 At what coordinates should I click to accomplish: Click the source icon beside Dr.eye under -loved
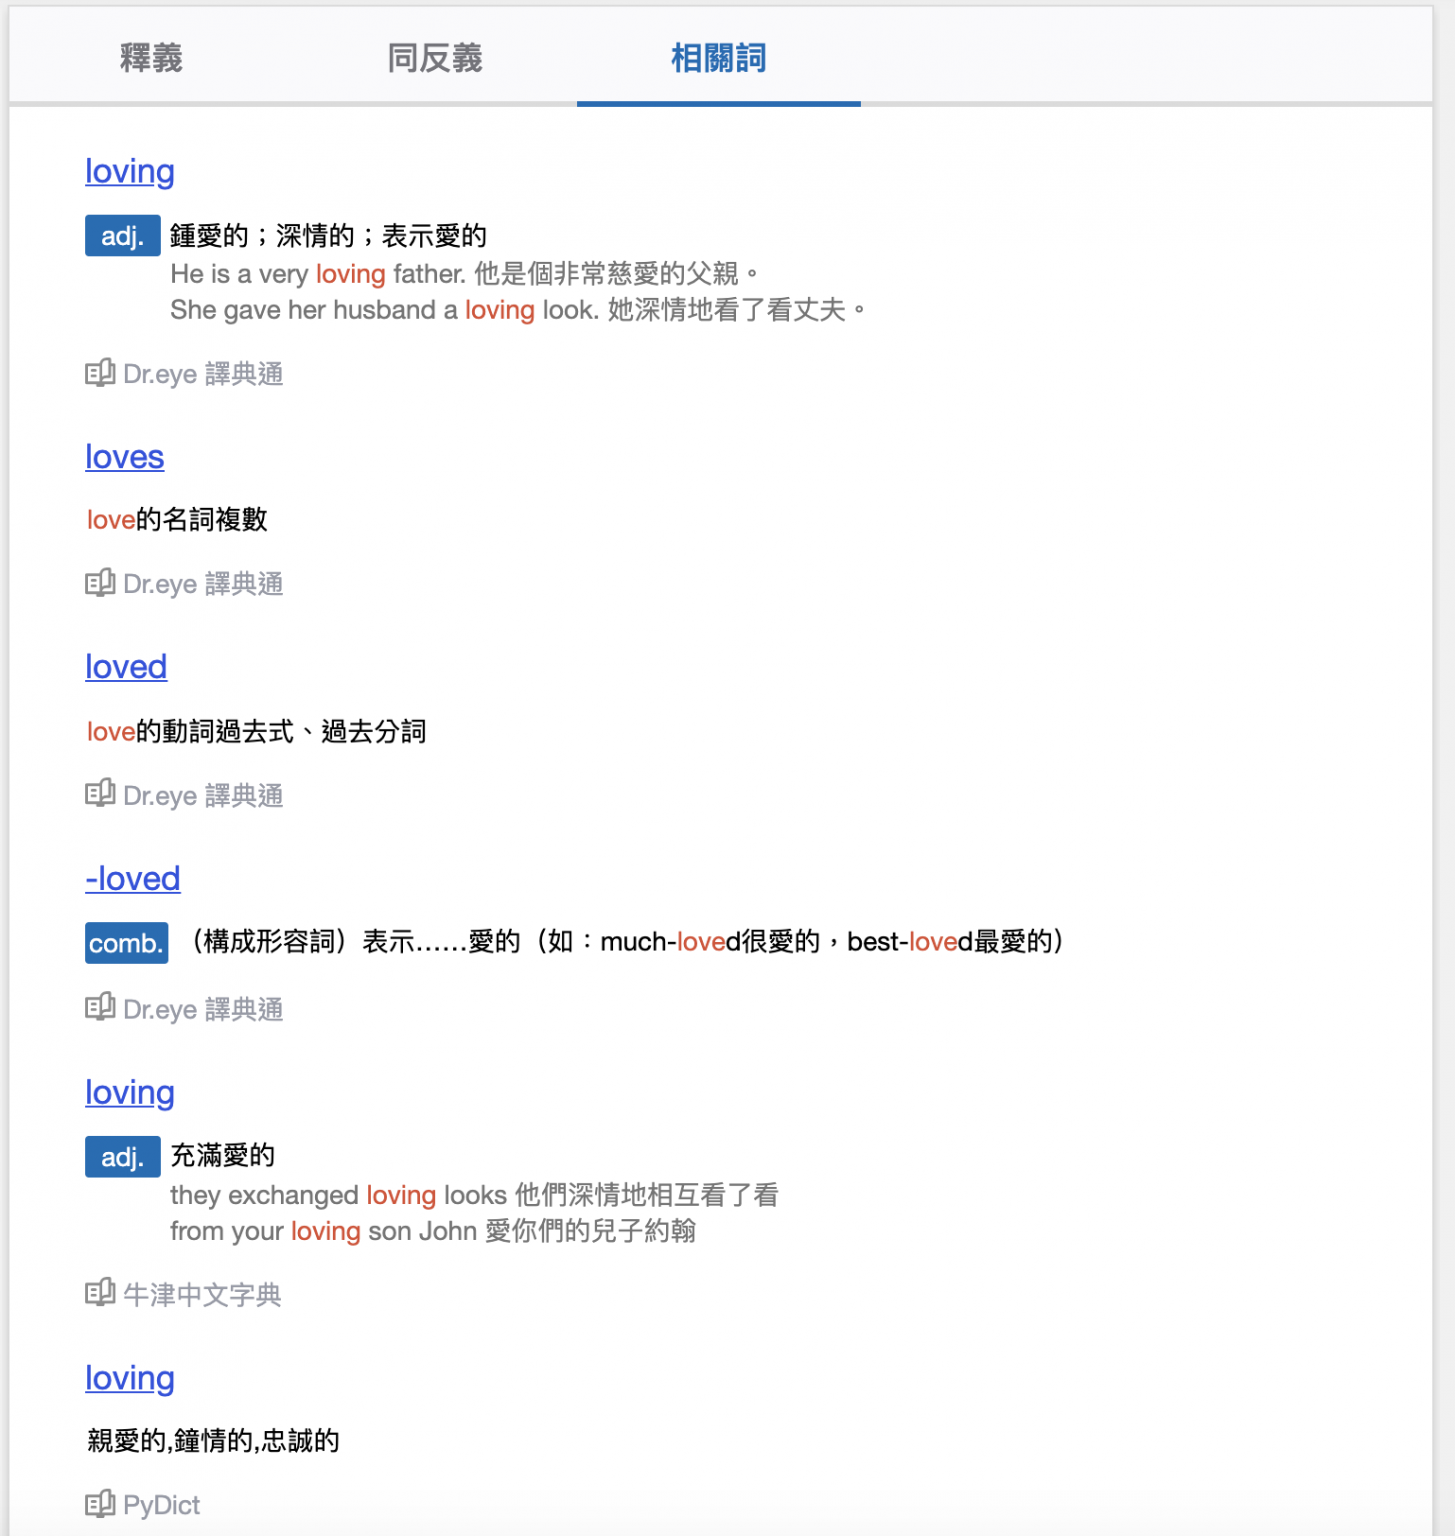pos(99,1007)
